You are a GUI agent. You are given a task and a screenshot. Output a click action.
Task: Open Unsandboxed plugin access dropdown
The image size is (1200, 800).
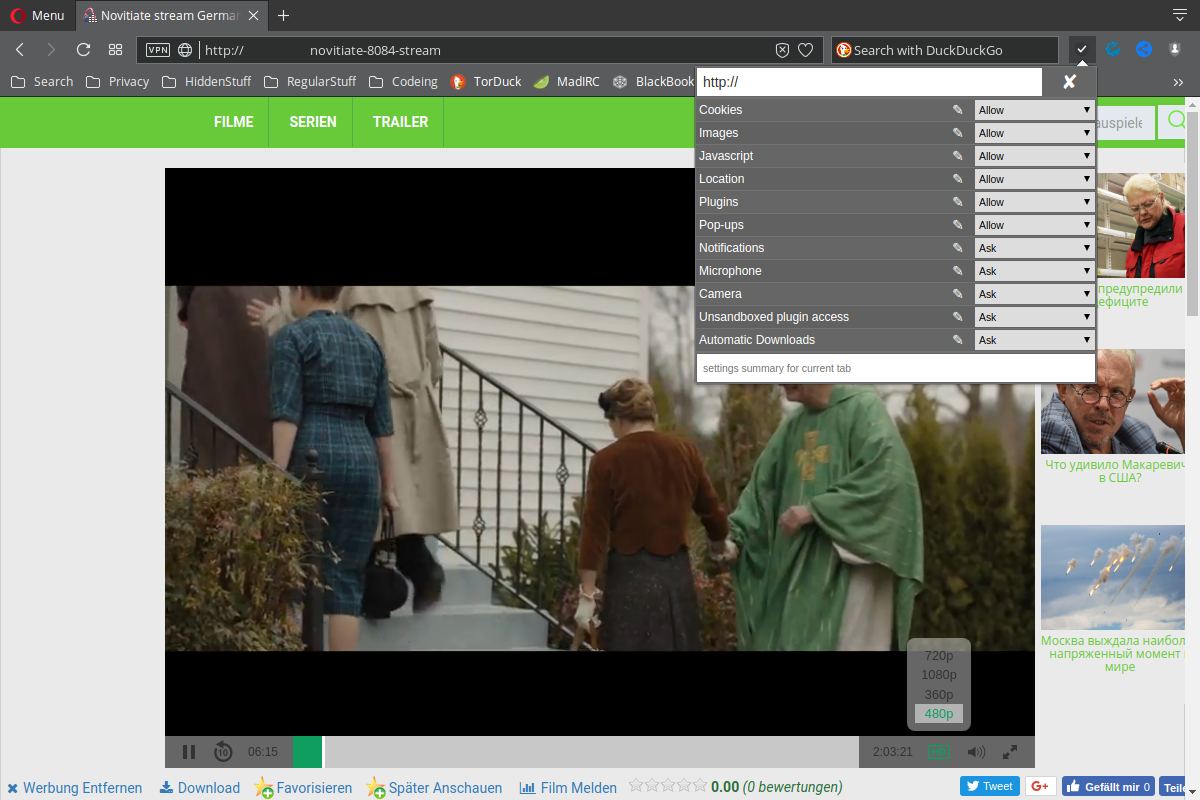pos(1035,317)
